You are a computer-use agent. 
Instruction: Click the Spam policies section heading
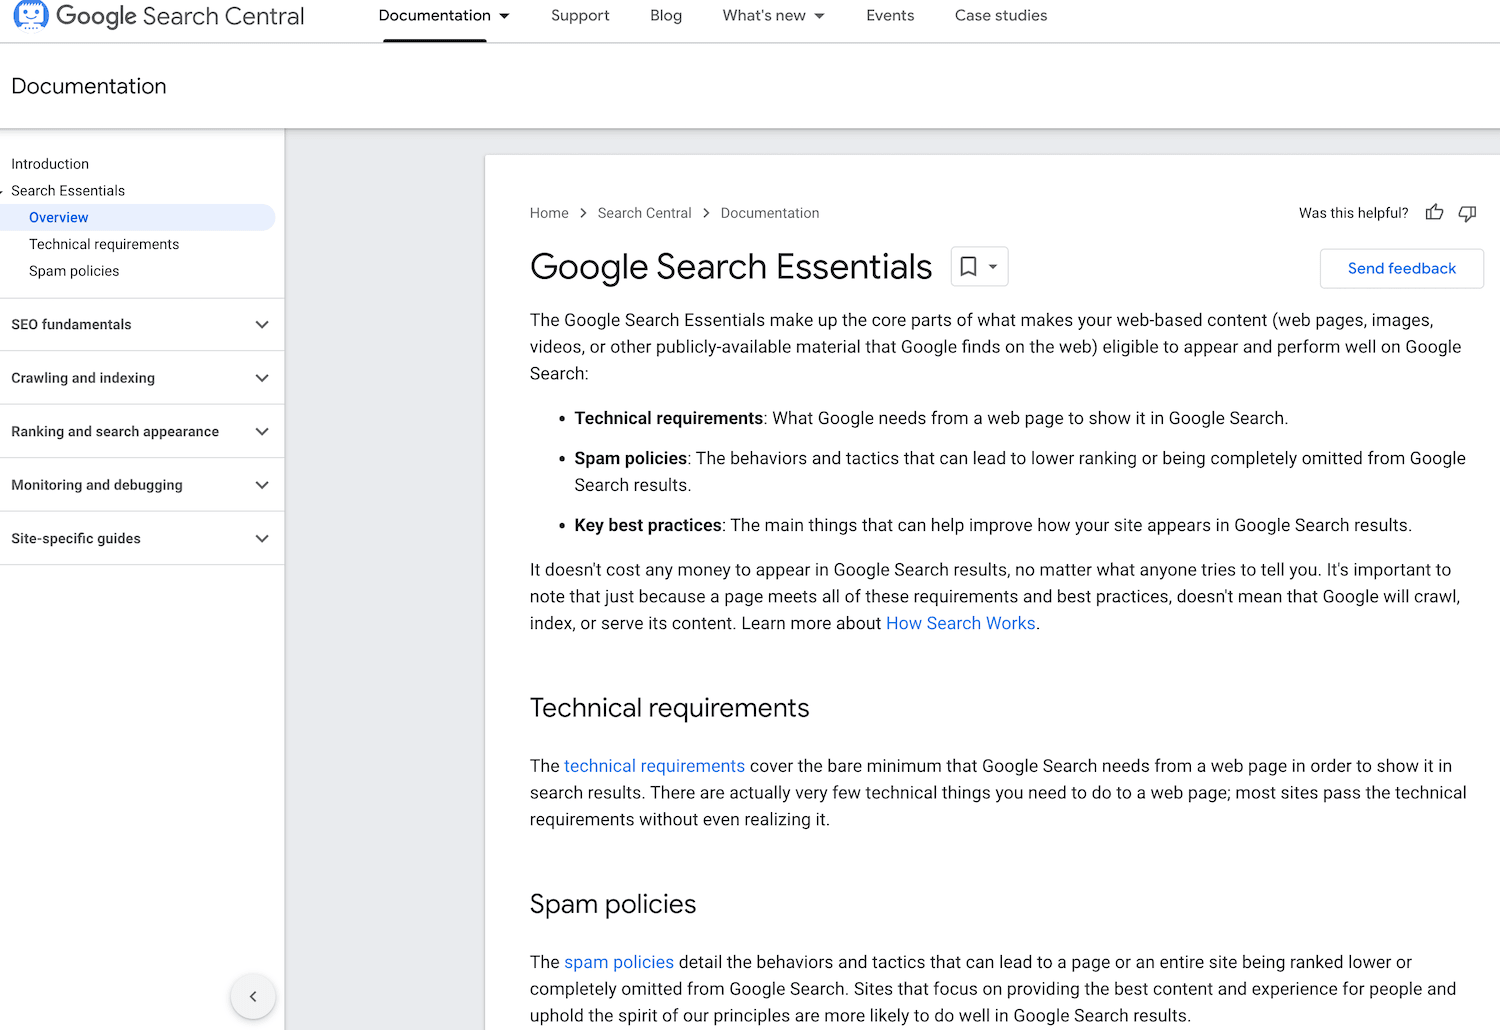click(613, 904)
